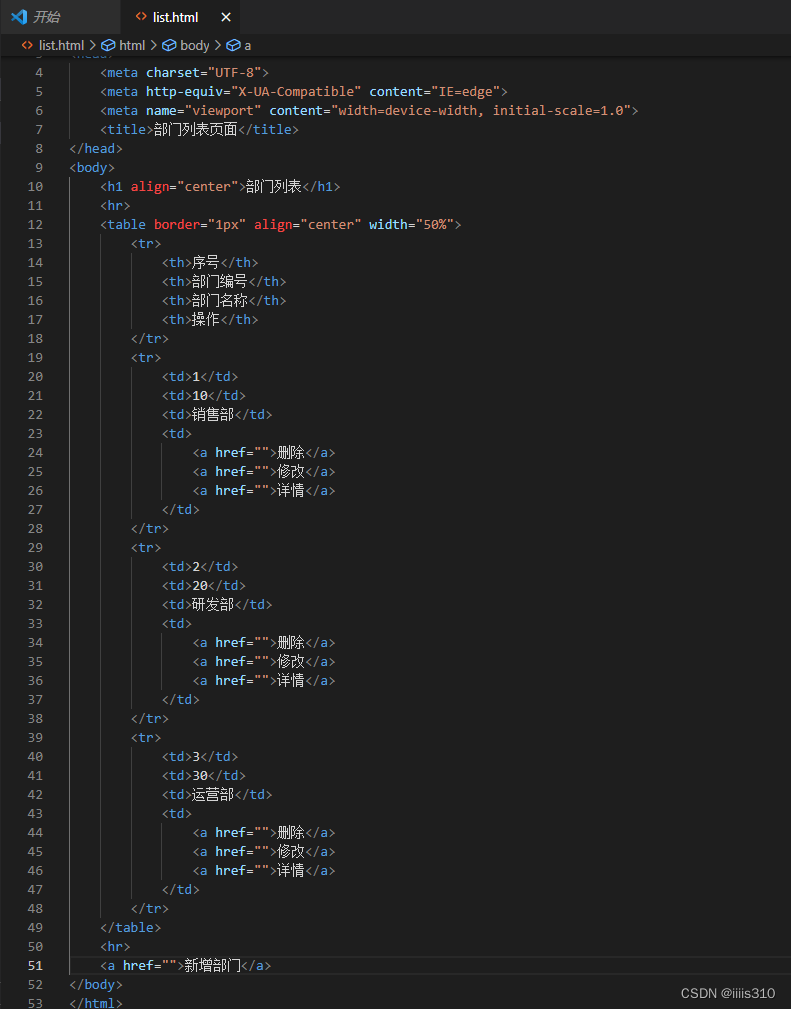Open the body breadcrumb segment

pos(194,46)
